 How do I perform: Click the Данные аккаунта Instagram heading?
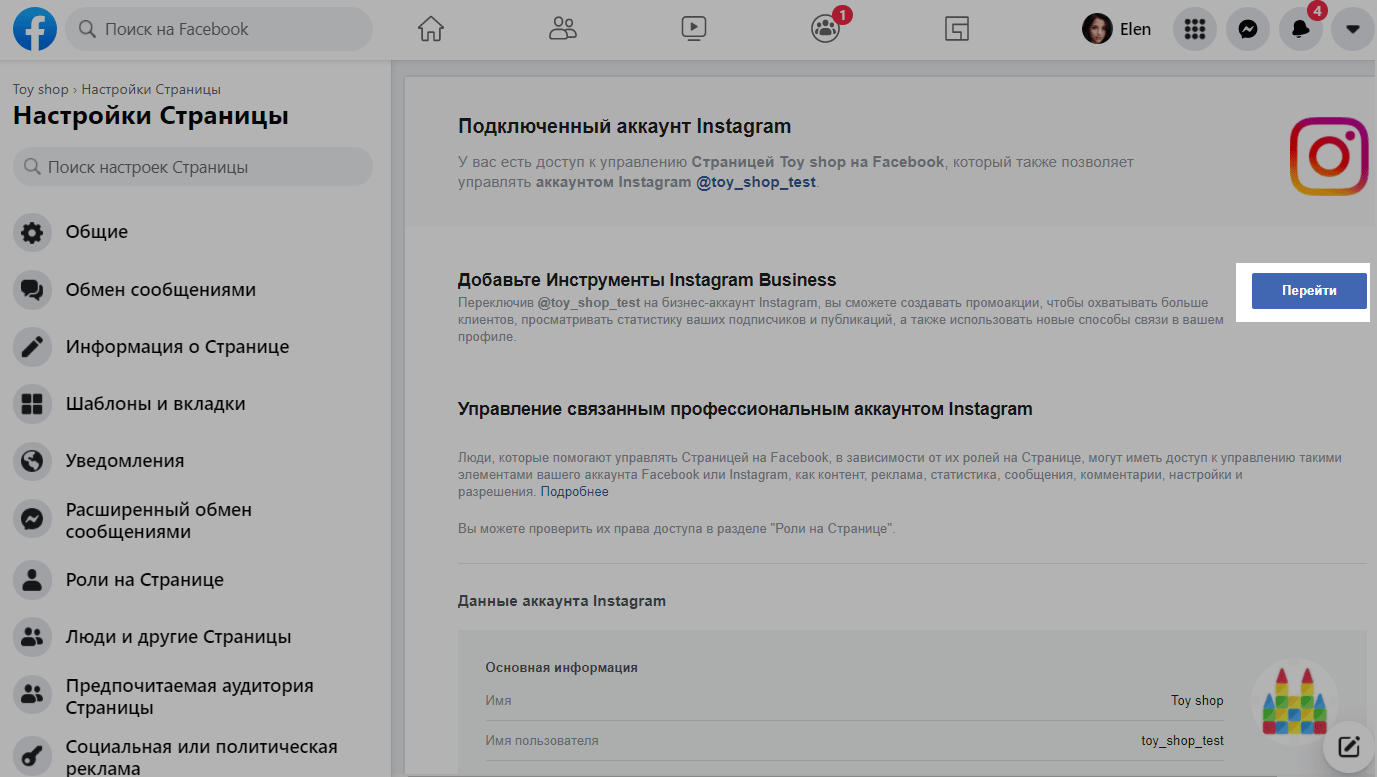[x=562, y=601]
